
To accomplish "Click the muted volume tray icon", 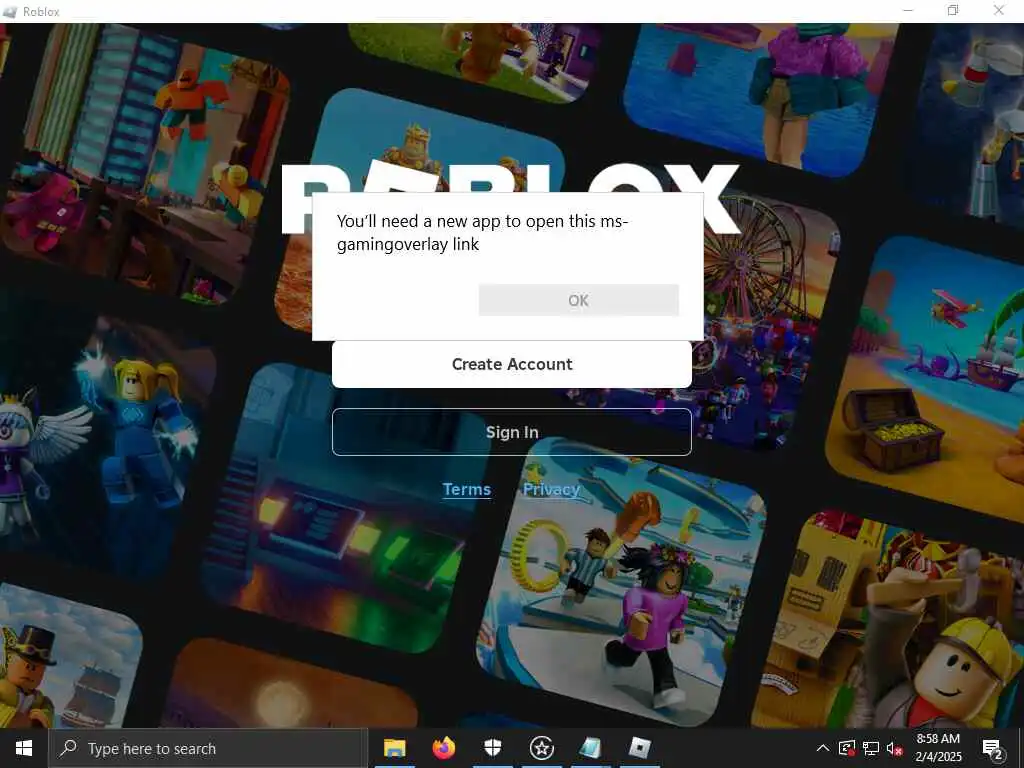I will click(894, 749).
